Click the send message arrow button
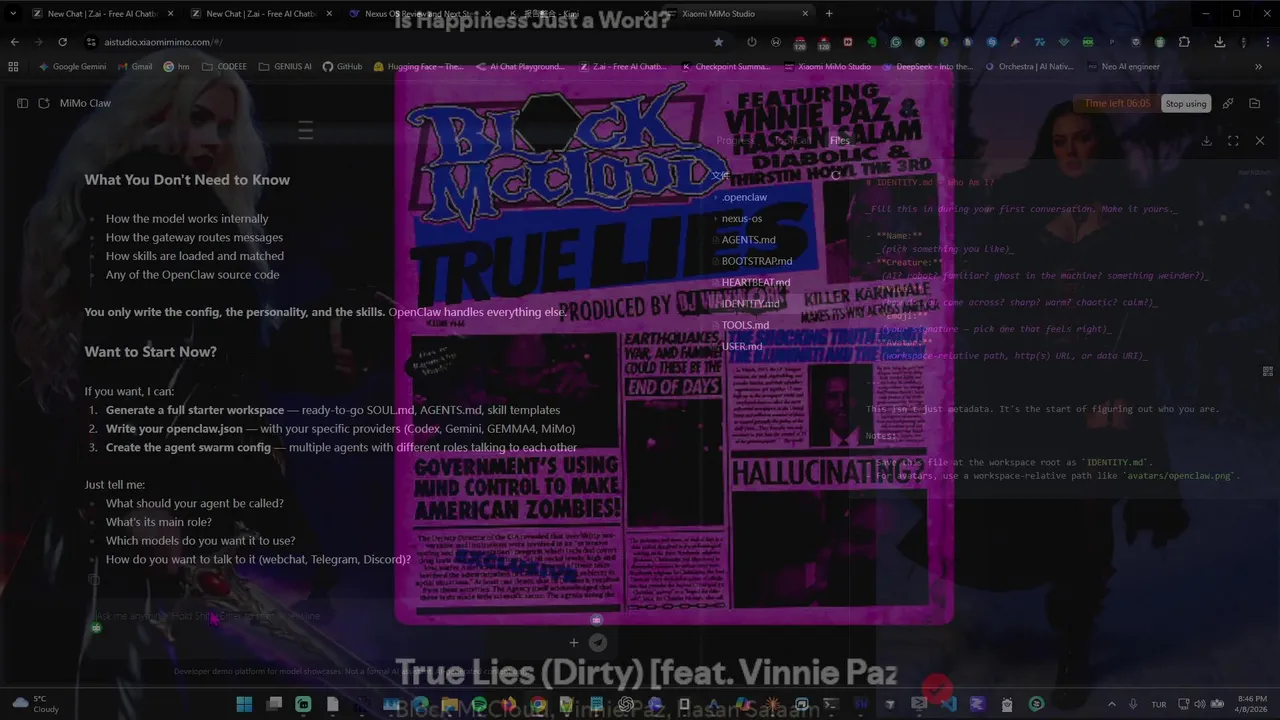Viewport: 1280px width, 720px height. (598, 643)
